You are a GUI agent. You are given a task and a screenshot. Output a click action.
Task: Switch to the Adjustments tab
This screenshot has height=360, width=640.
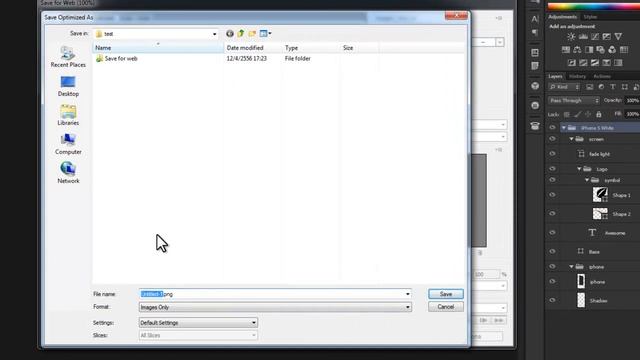pyautogui.click(x=562, y=17)
